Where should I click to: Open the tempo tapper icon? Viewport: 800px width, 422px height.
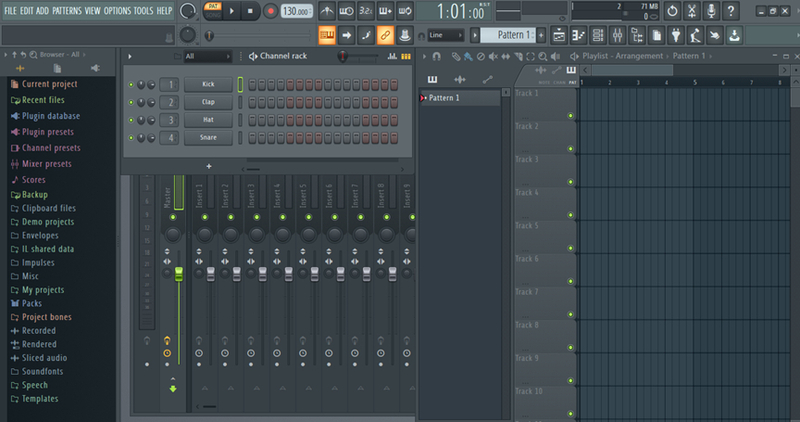pyautogui.click(x=695, y=35)
